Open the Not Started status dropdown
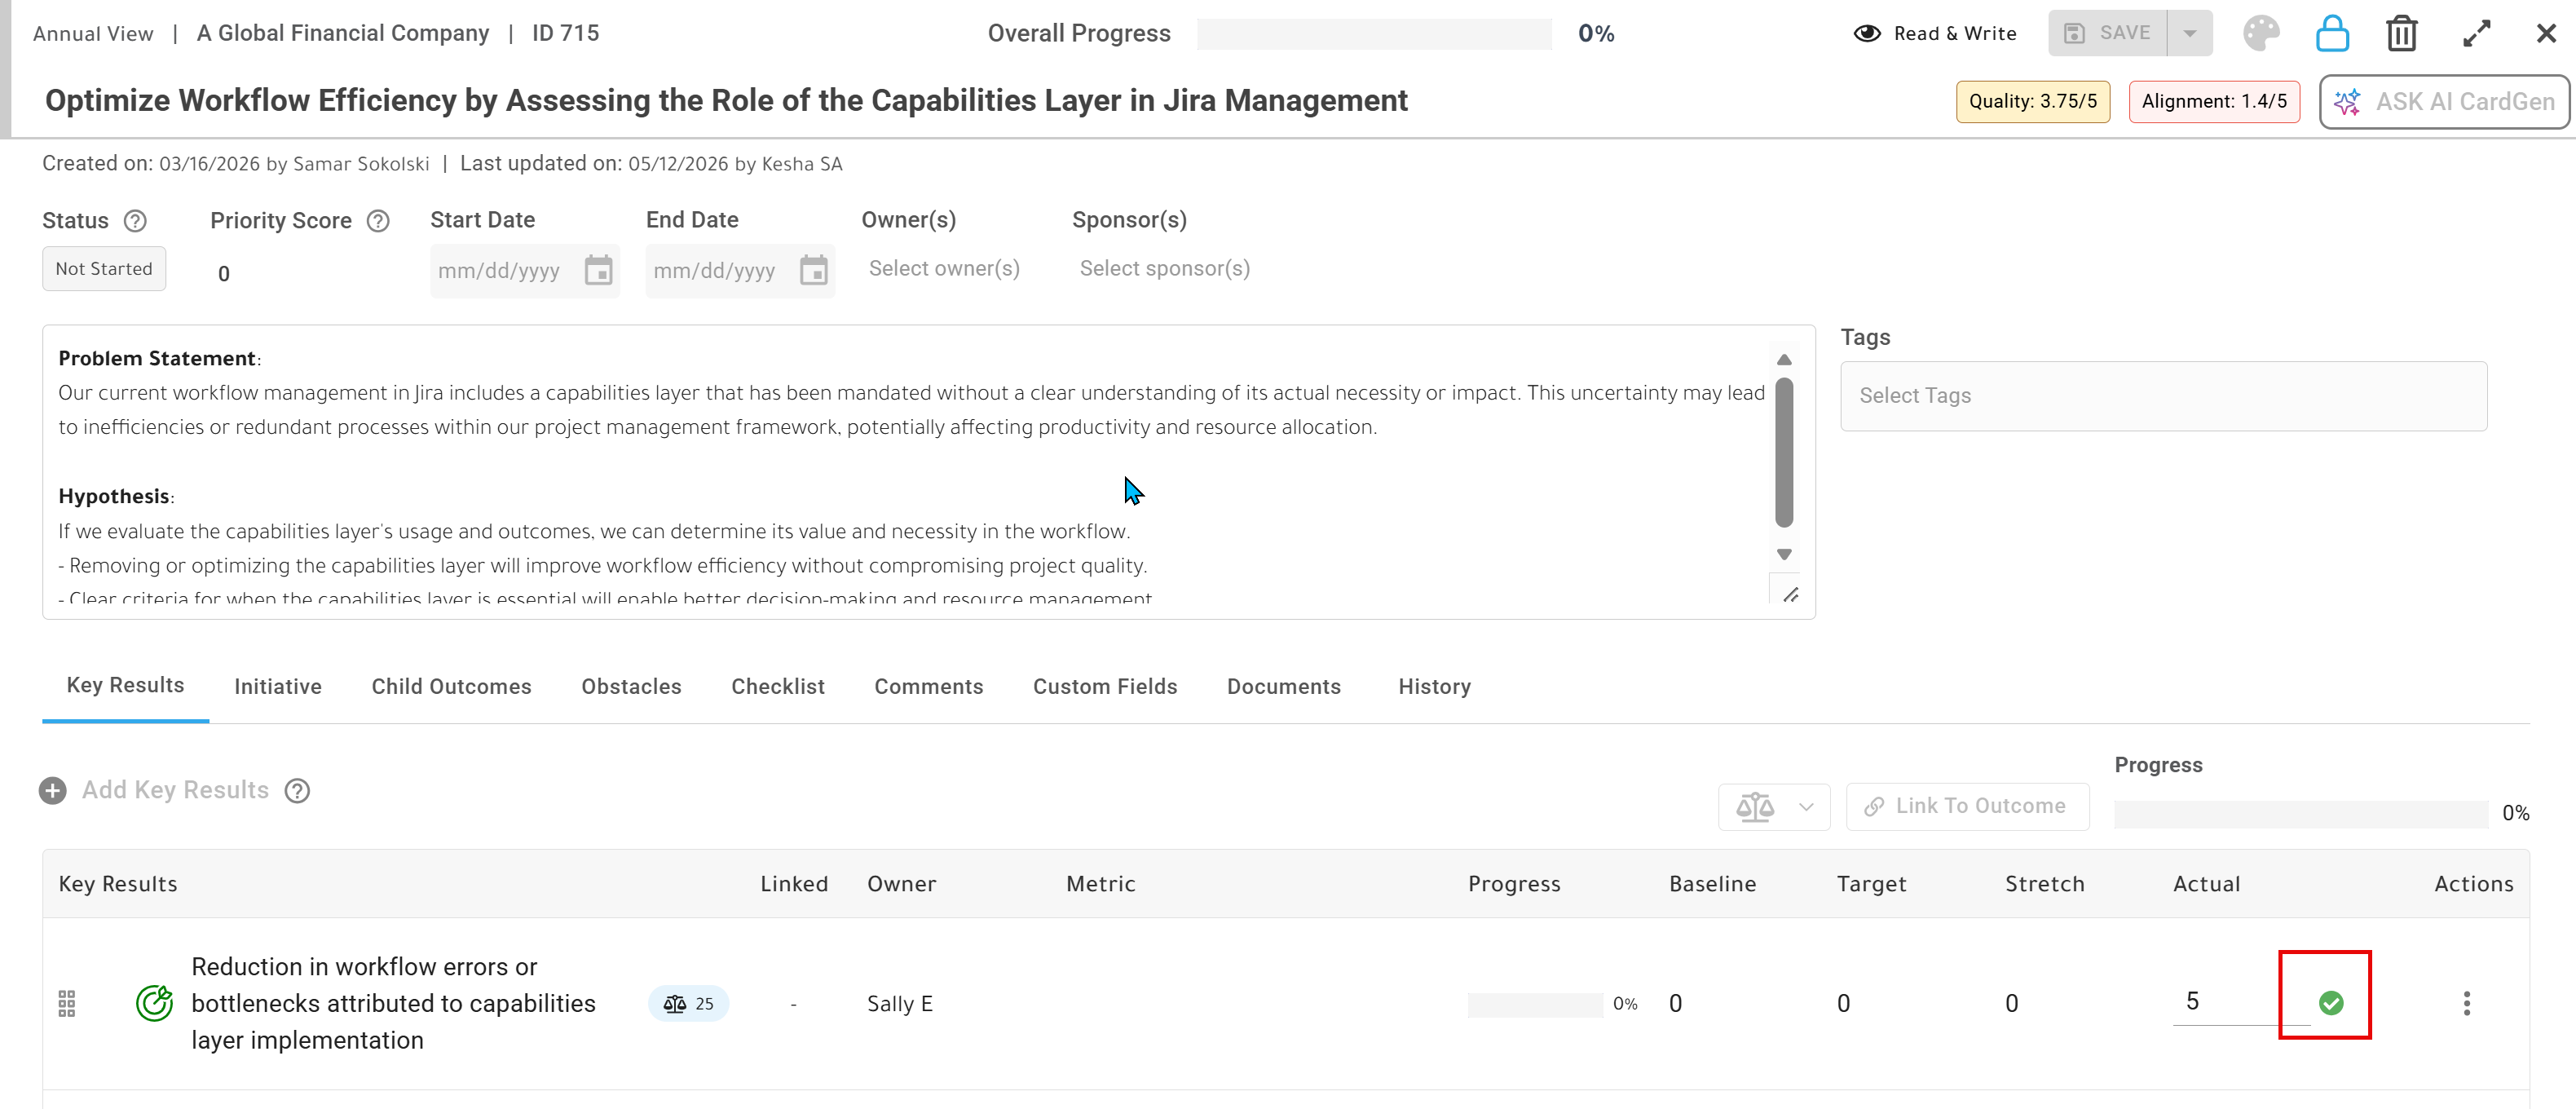 [104, 269]
